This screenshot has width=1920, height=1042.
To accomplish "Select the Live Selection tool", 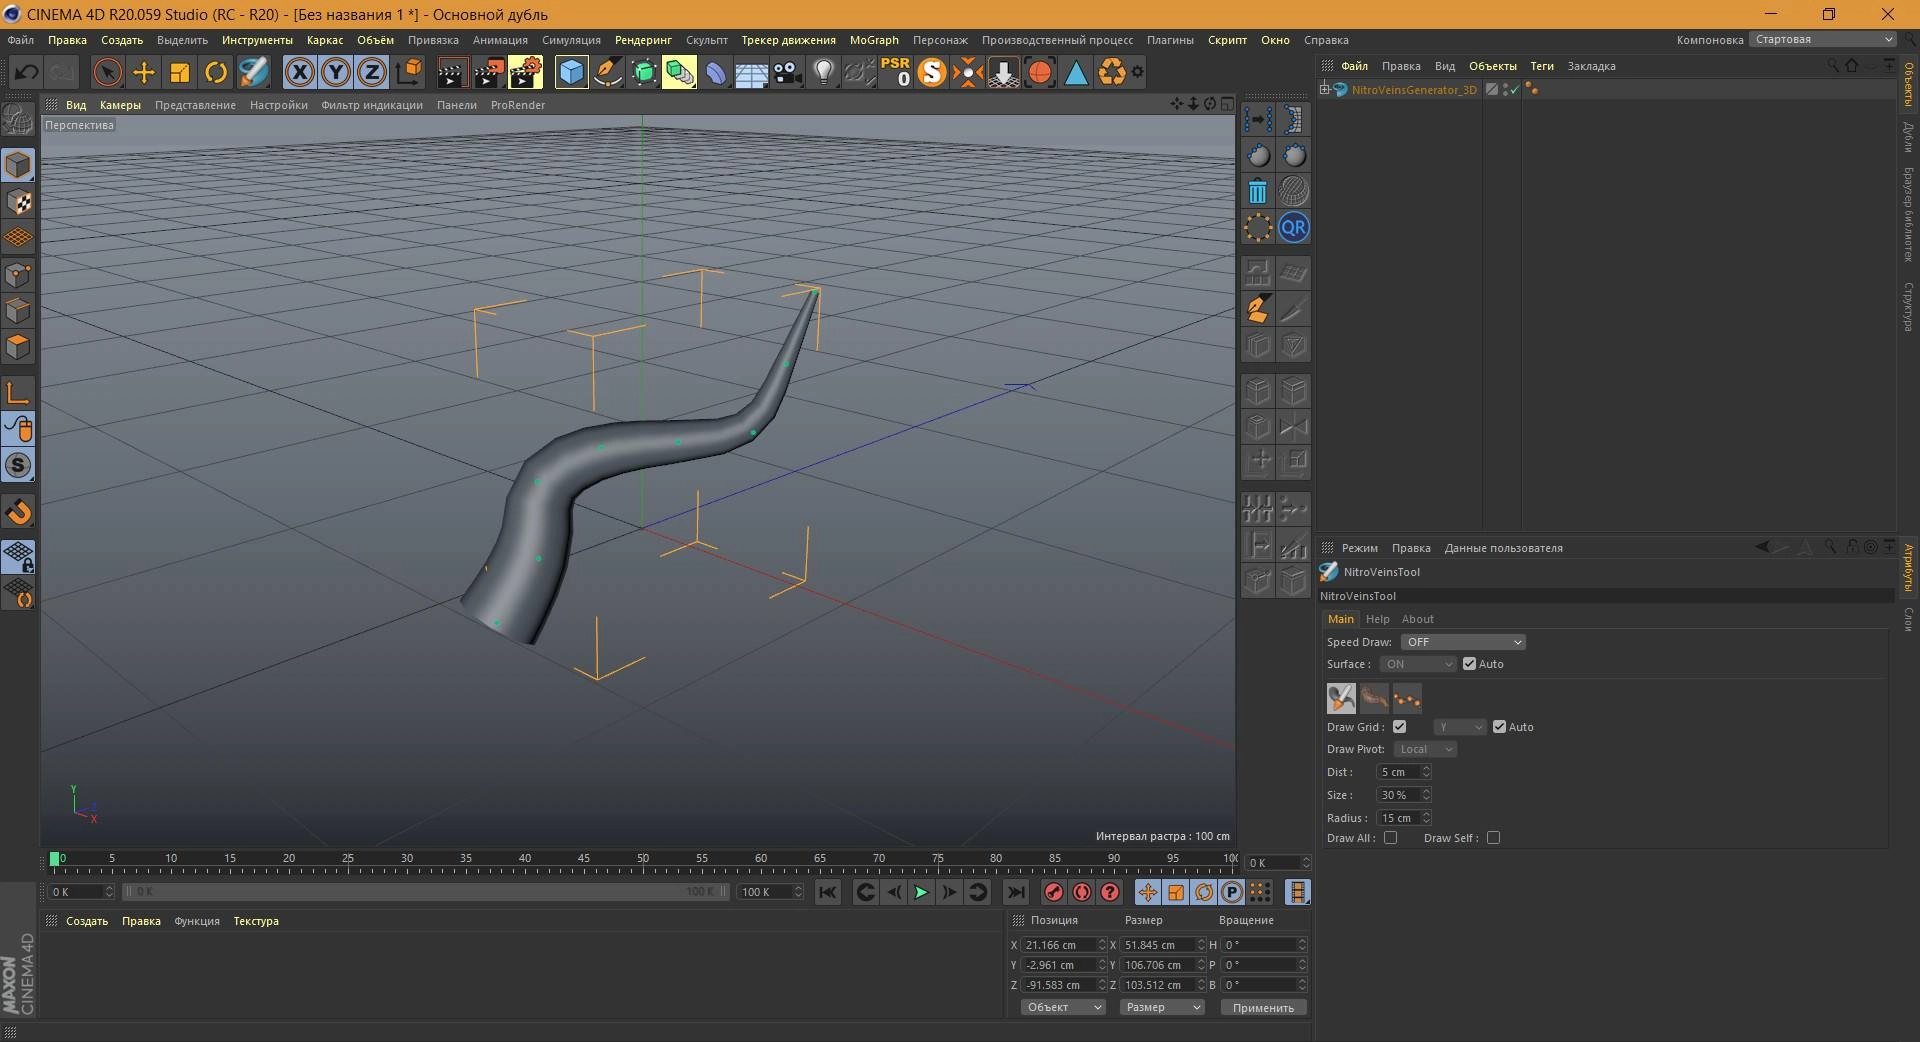I will (107, 72).
